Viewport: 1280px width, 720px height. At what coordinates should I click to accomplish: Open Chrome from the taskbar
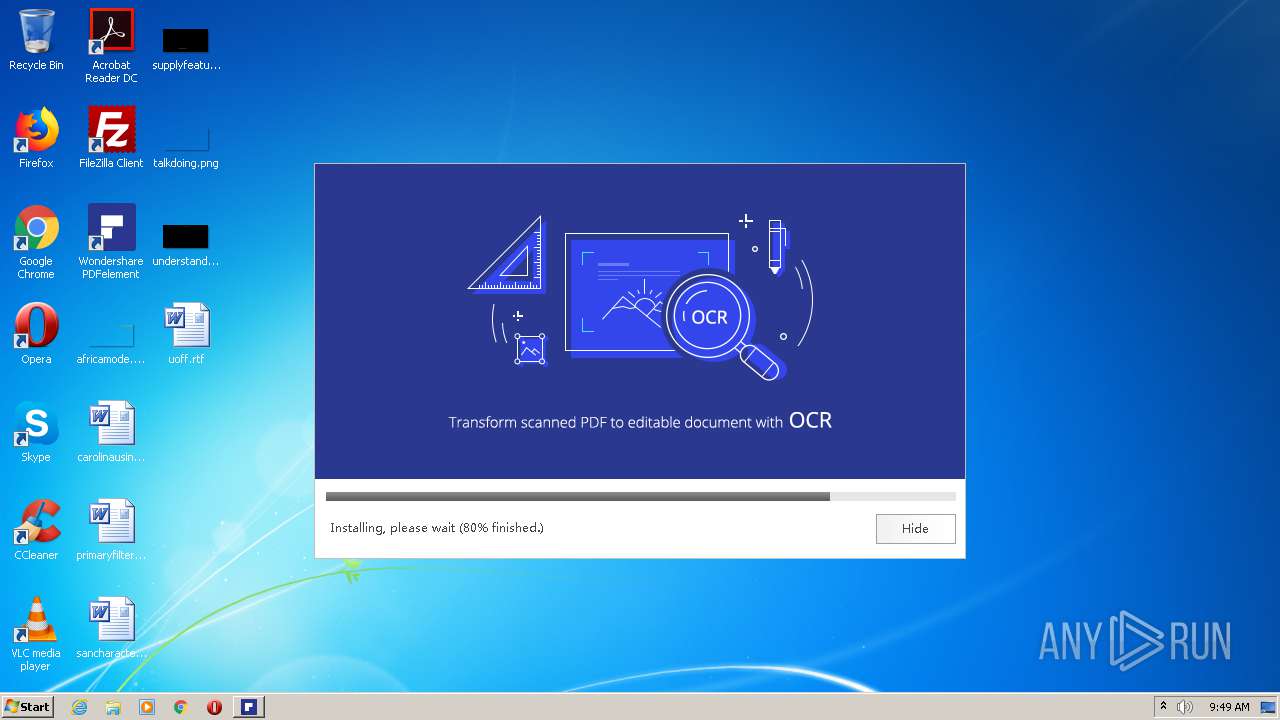(181, 707)
